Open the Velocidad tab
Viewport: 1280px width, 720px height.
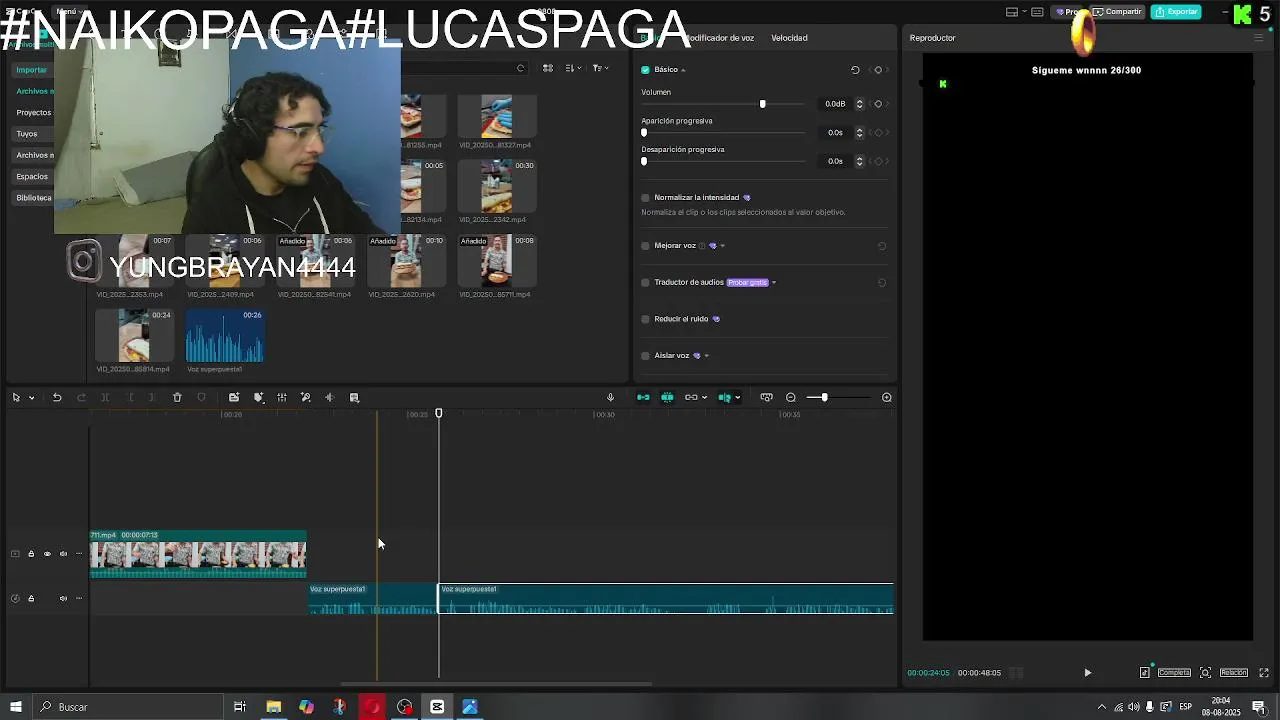(x=789, y=38)
